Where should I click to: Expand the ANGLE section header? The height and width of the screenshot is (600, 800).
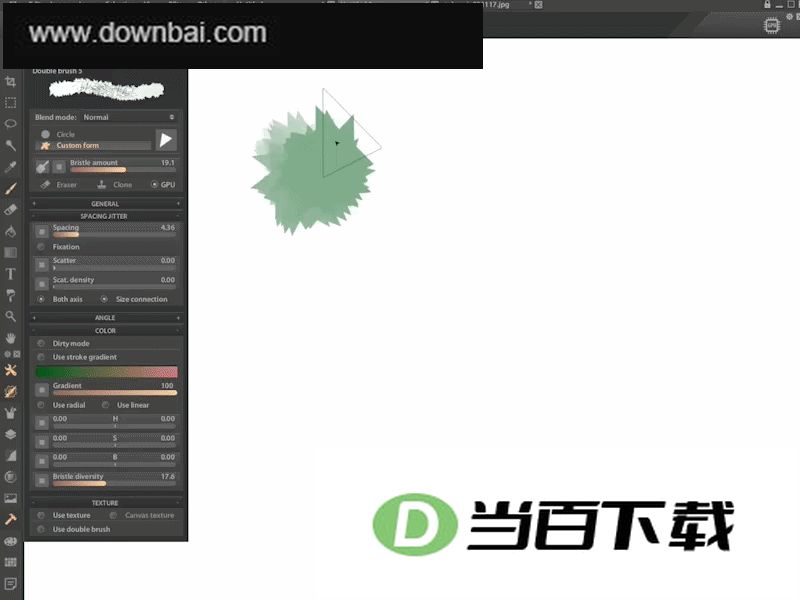(106, 317)
